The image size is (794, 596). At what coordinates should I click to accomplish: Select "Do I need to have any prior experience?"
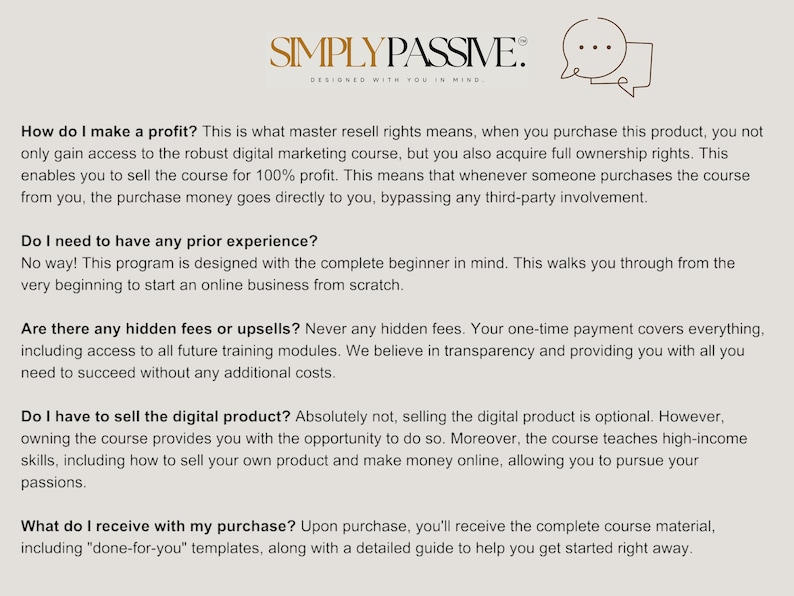[x=169, y=241]
